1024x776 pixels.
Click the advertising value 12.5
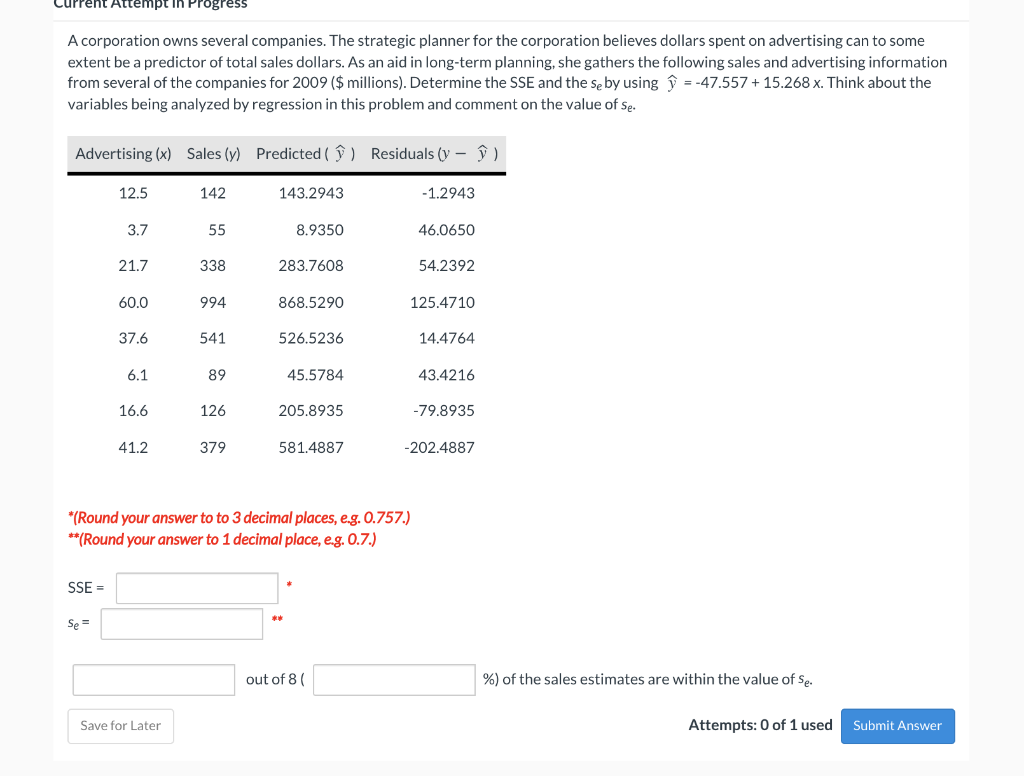click(x=133, y=193)
